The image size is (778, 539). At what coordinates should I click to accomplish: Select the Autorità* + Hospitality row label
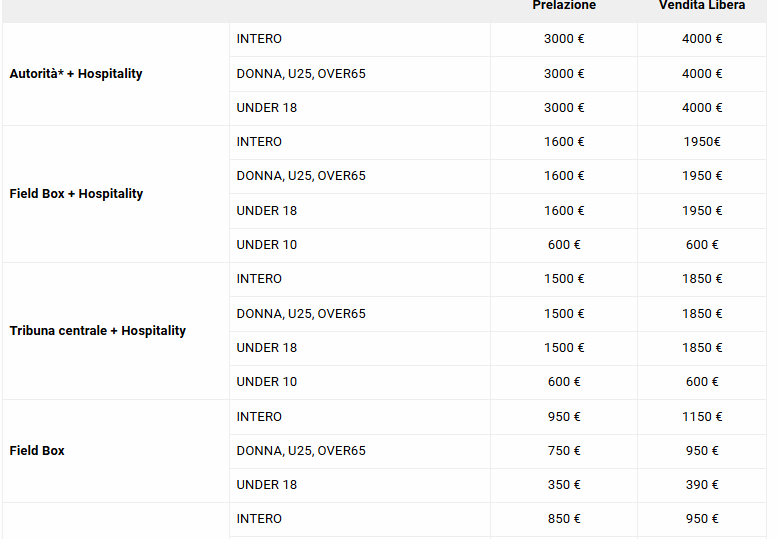click(x=76, y=74)
